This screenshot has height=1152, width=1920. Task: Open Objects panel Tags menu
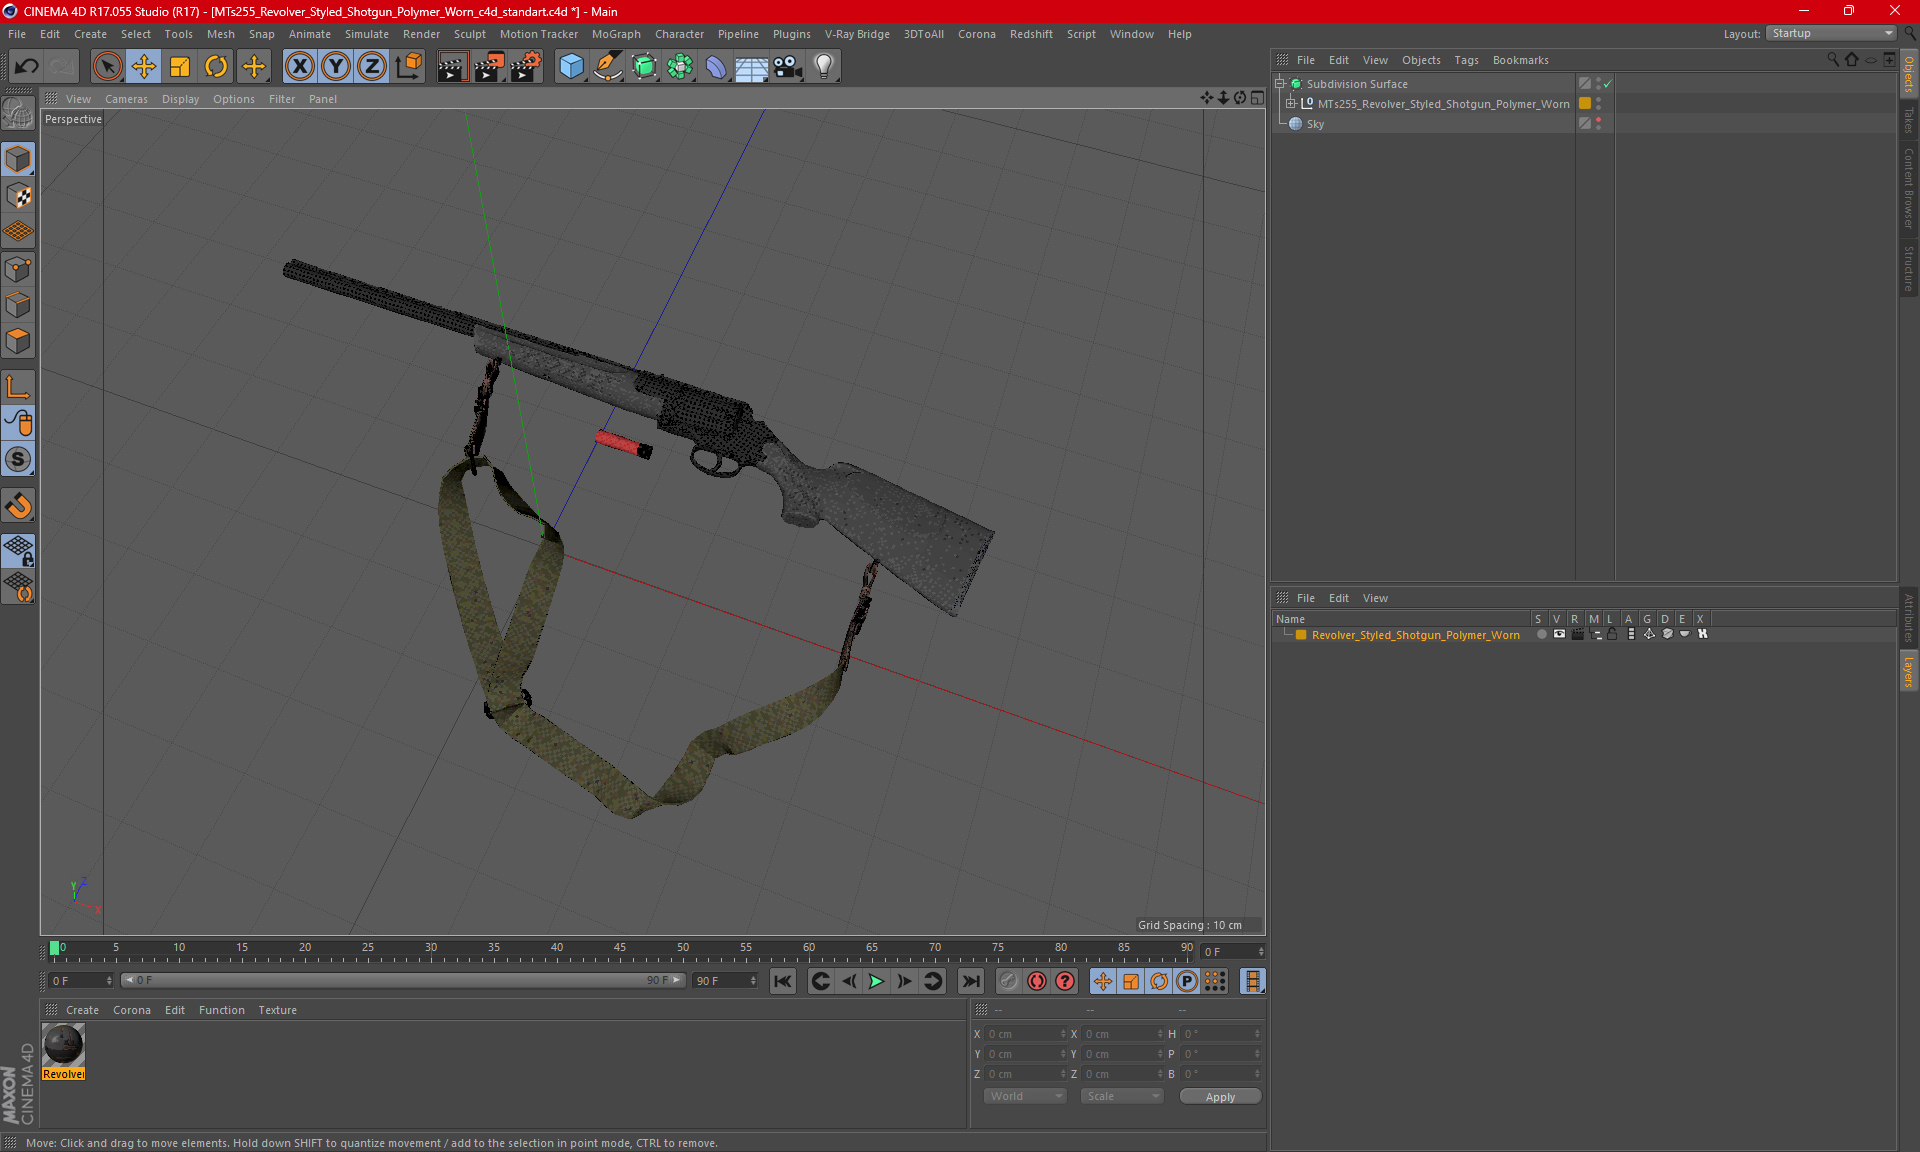pyautogui.click(x=1466, y=60)
